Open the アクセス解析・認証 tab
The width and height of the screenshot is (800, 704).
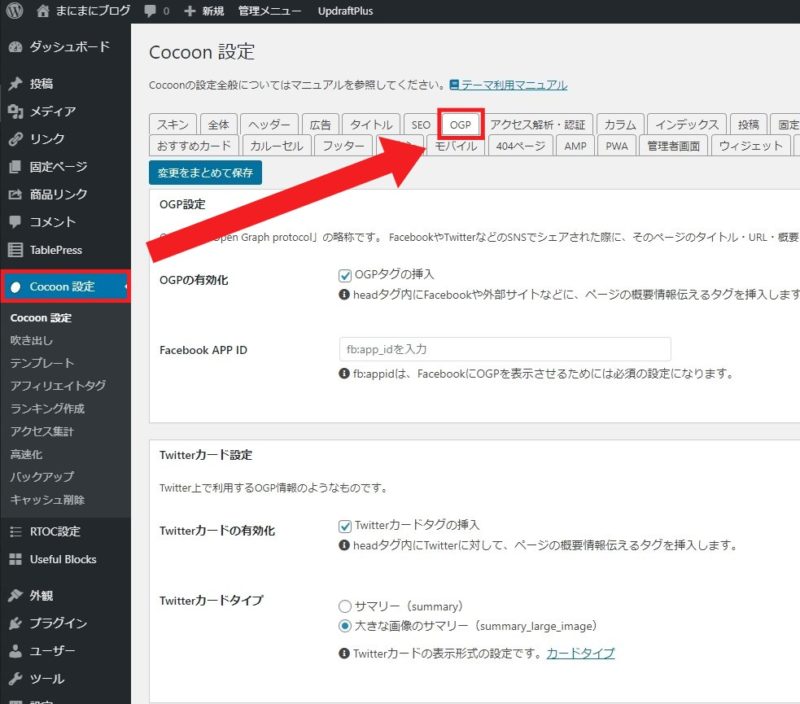click(x=538, y=124)
